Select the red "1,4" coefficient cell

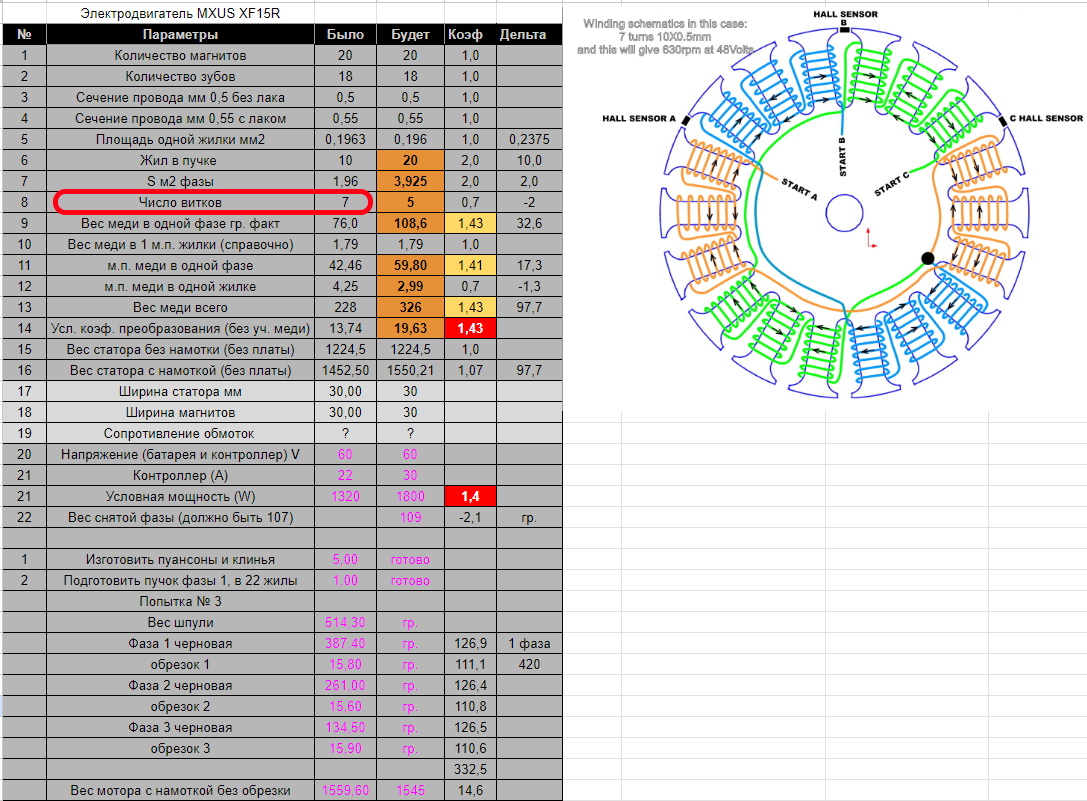tap(470, 496)
